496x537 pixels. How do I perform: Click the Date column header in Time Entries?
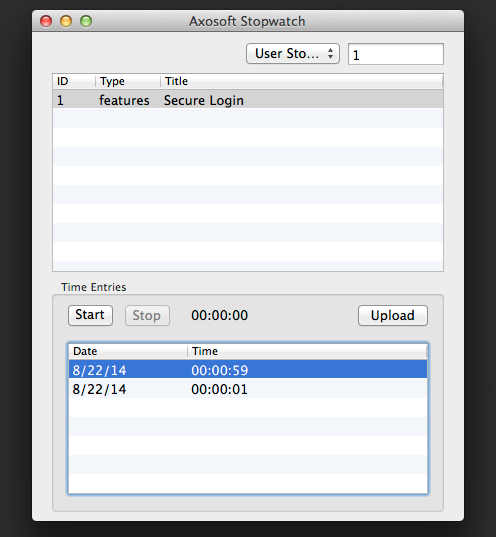128,351
